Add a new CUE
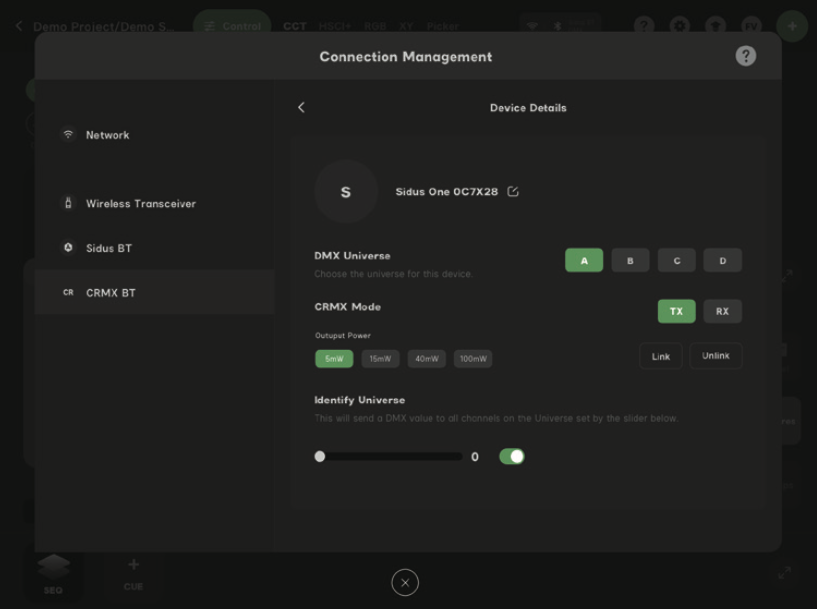817x609 pixels. click(132, 570)
